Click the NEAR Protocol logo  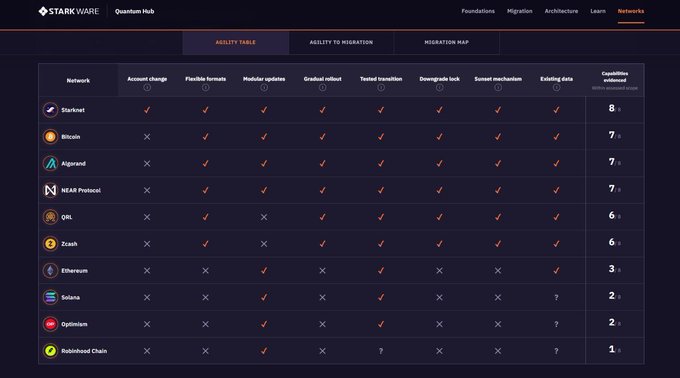pyautogui.click(x=50, y=190)
